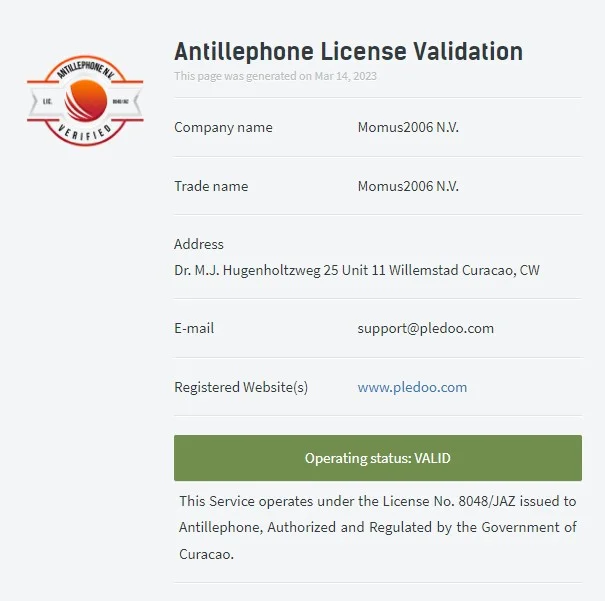Viewport: 605px width, 601px height.
Task: Click the Antillephone N.V. verified seal logo
Action: click(x=85, y=101)
